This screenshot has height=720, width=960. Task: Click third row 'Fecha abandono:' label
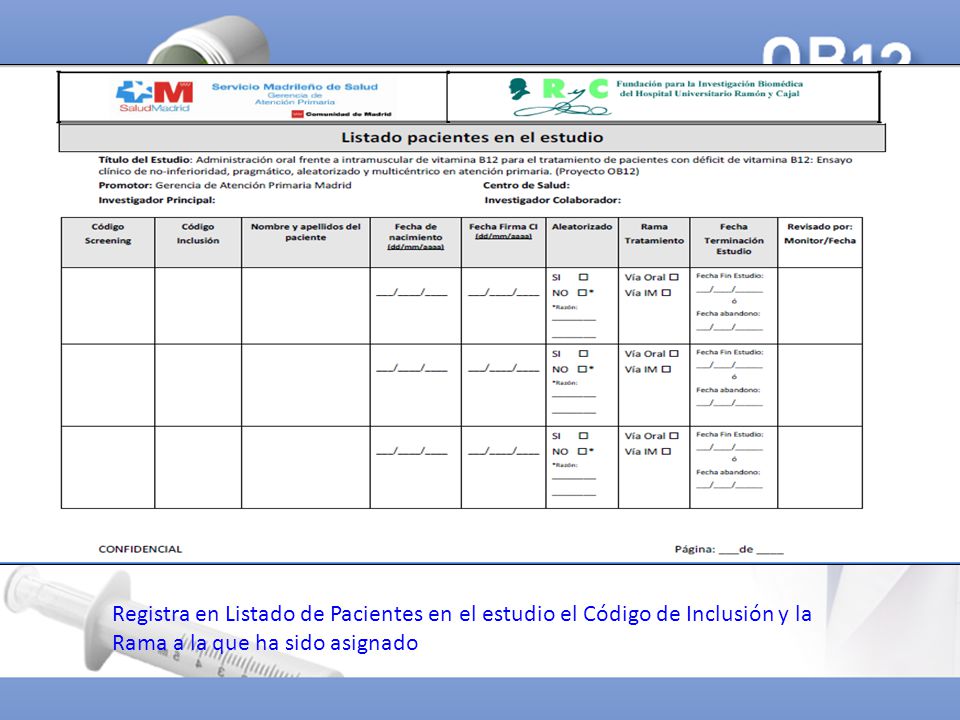[x=727, y=472]
